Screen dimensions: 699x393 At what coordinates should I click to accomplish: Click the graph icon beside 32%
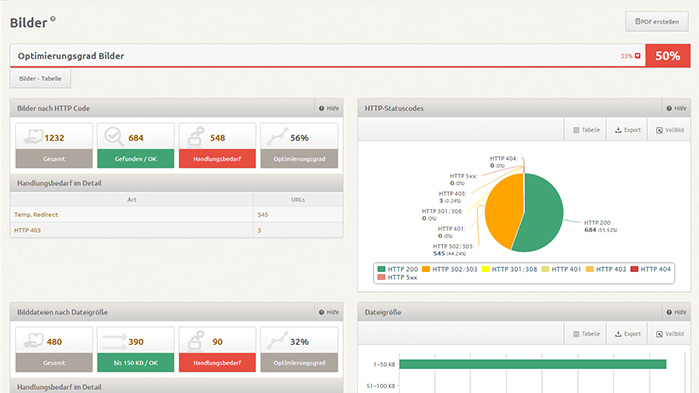[x=278, y=340]
